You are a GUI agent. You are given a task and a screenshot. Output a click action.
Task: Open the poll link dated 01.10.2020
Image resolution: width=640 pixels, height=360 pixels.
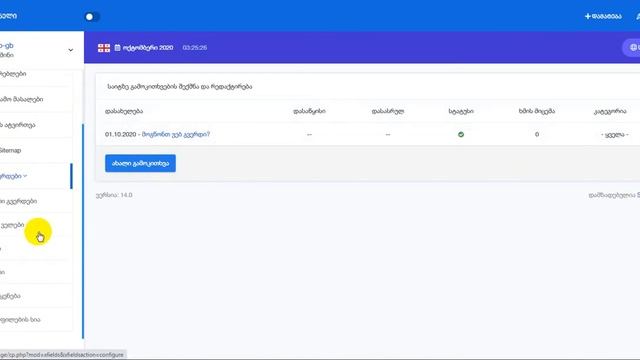pyautogui.click(x=176, y=134)
